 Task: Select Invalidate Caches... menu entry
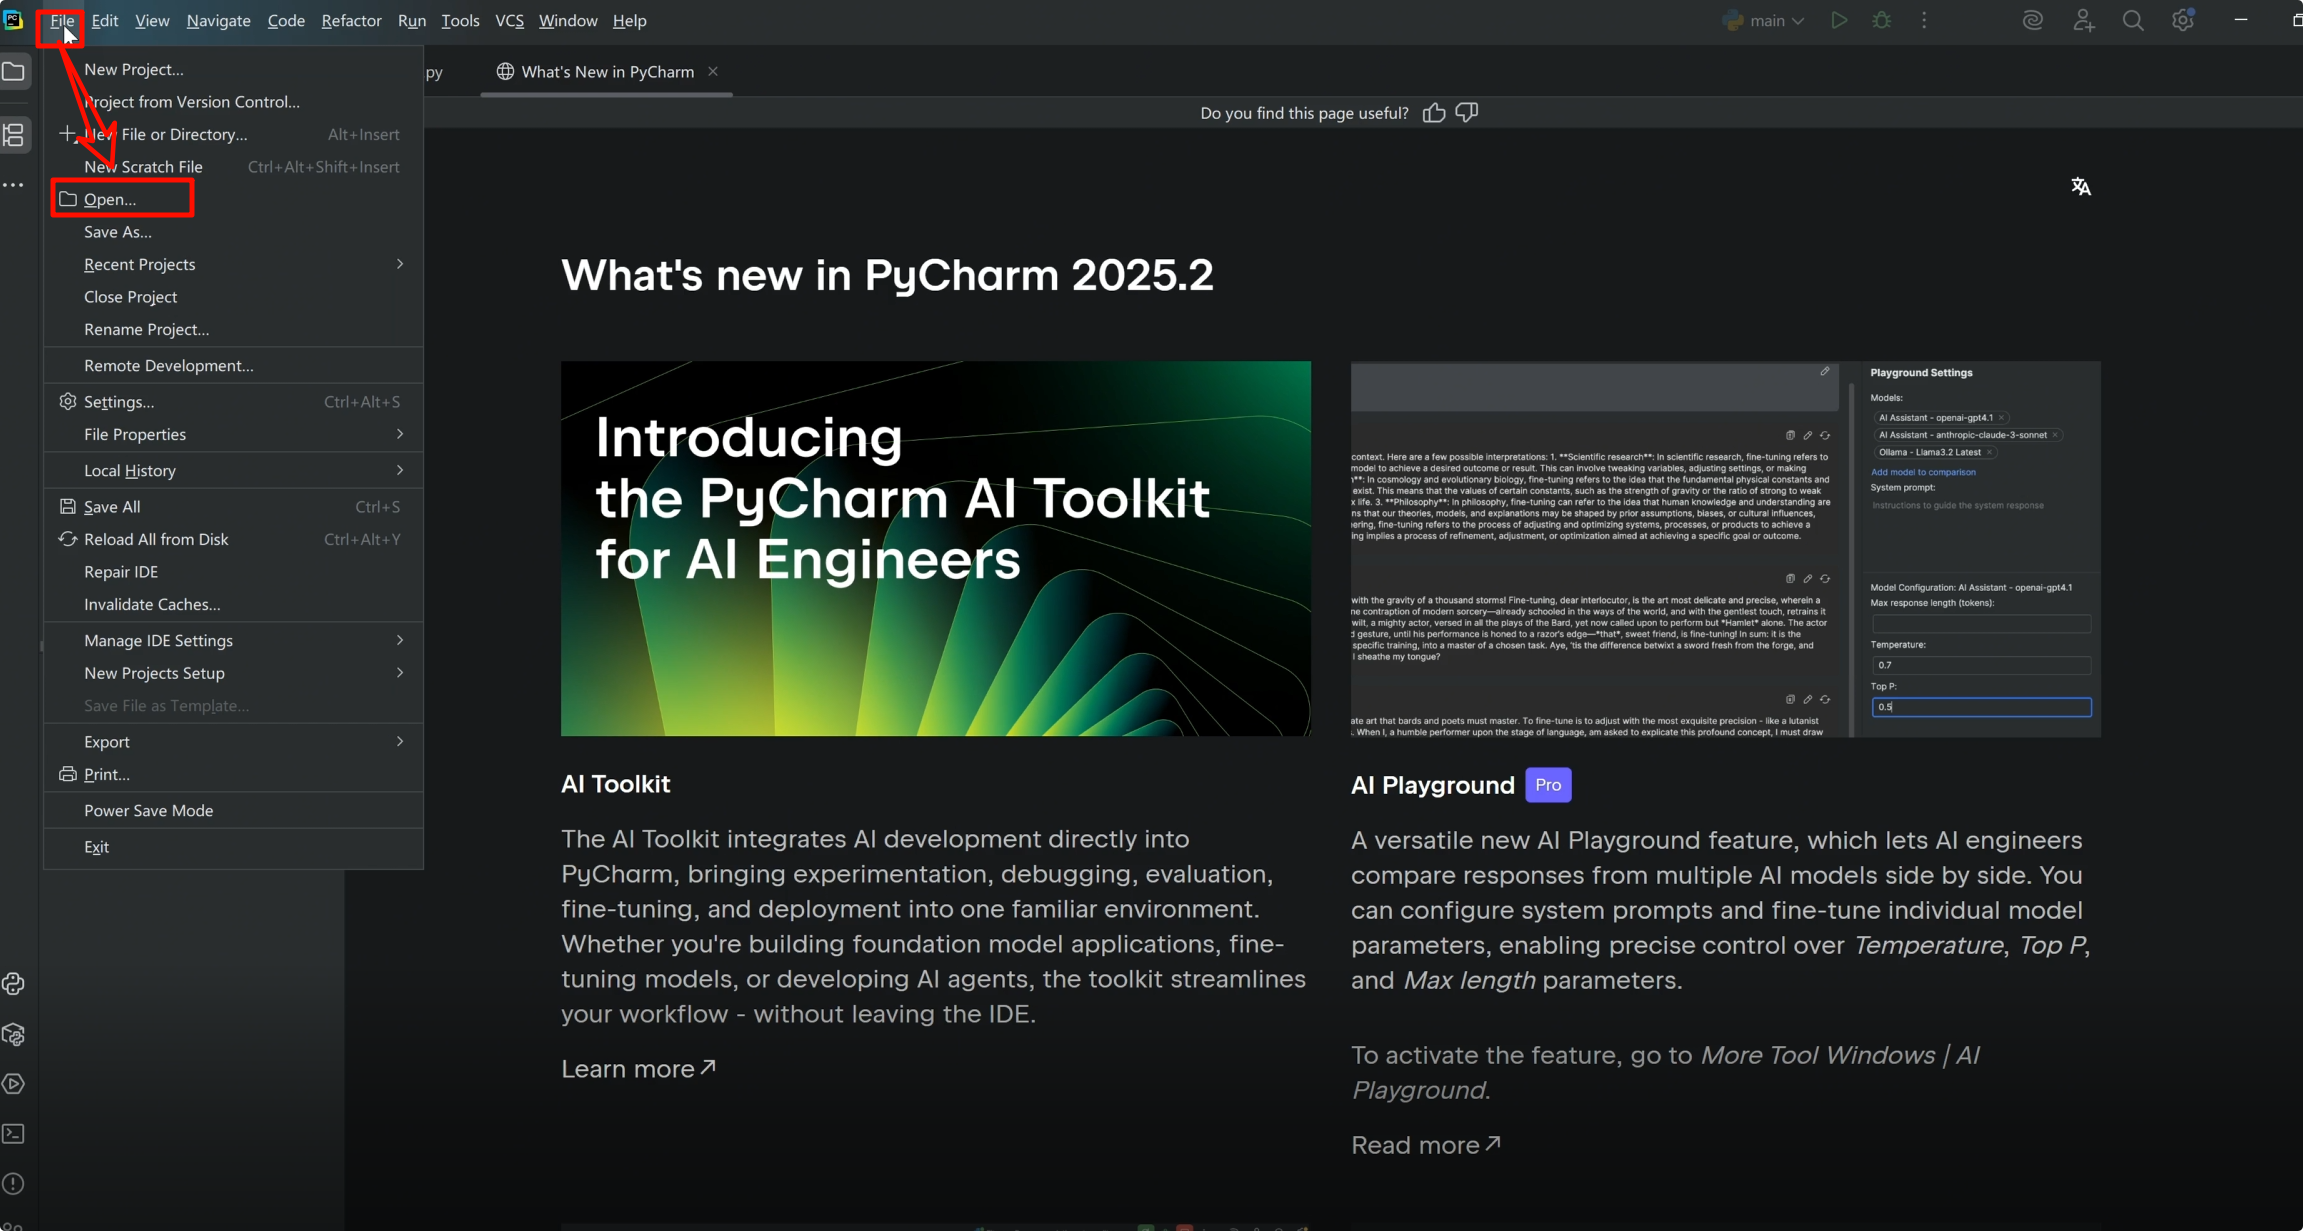click(233, 604)
